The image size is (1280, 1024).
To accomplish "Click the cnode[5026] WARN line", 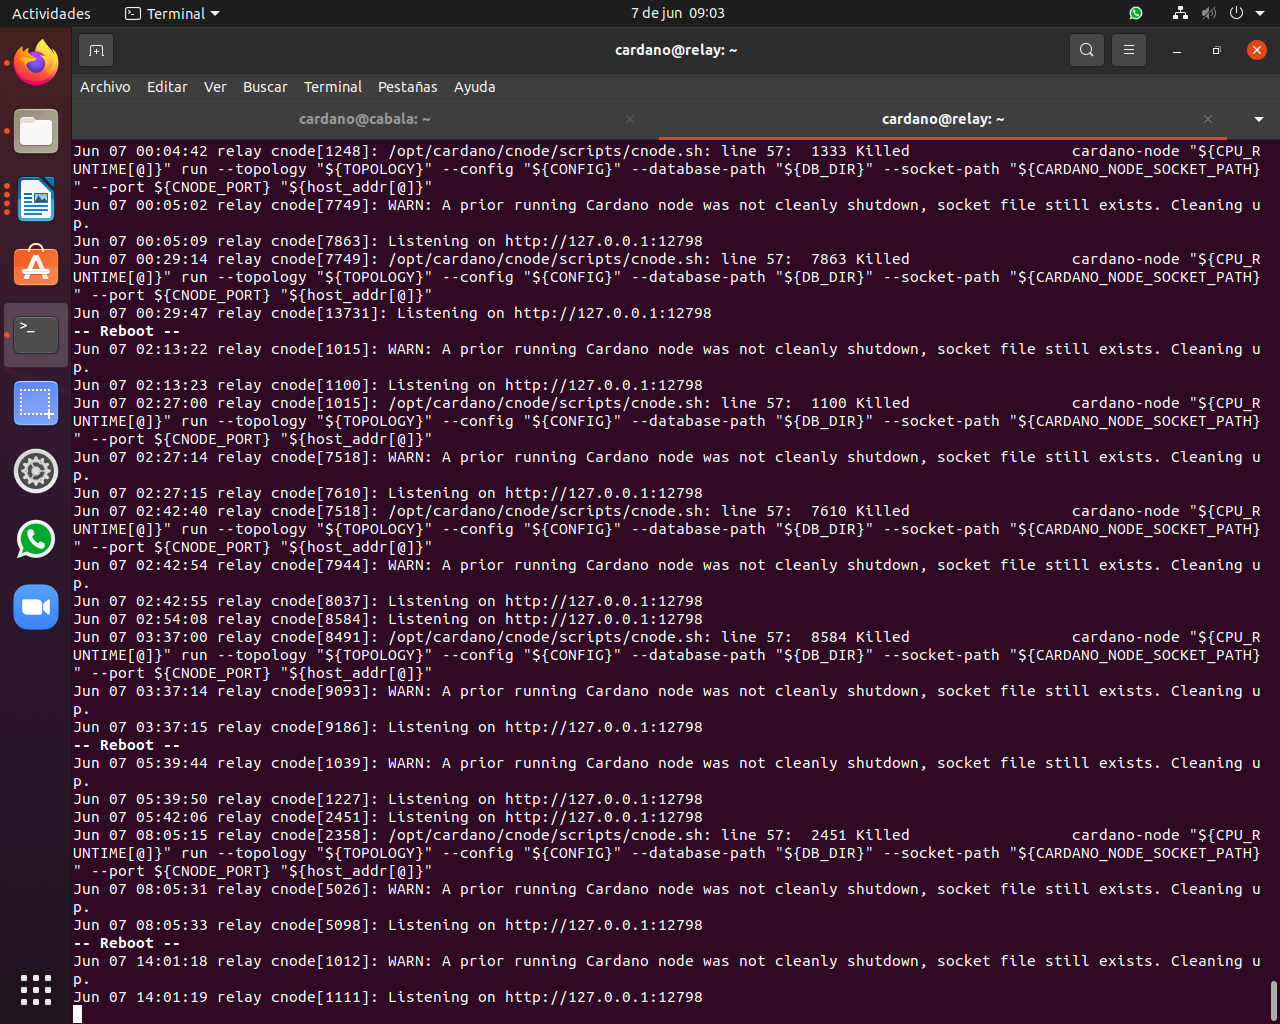I will tap(667, 898).
